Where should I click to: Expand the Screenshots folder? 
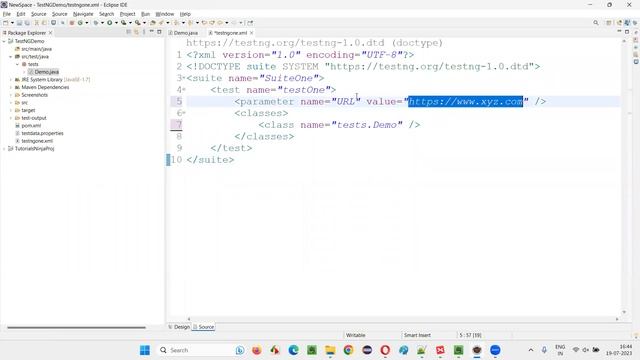[x=11, y=95]
